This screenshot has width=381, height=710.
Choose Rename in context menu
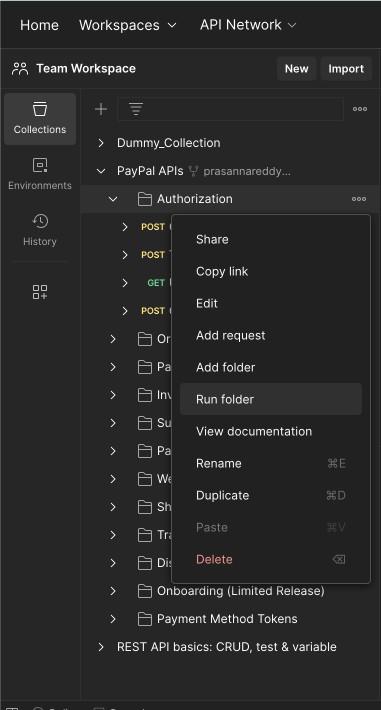click(x=271, y=463)
